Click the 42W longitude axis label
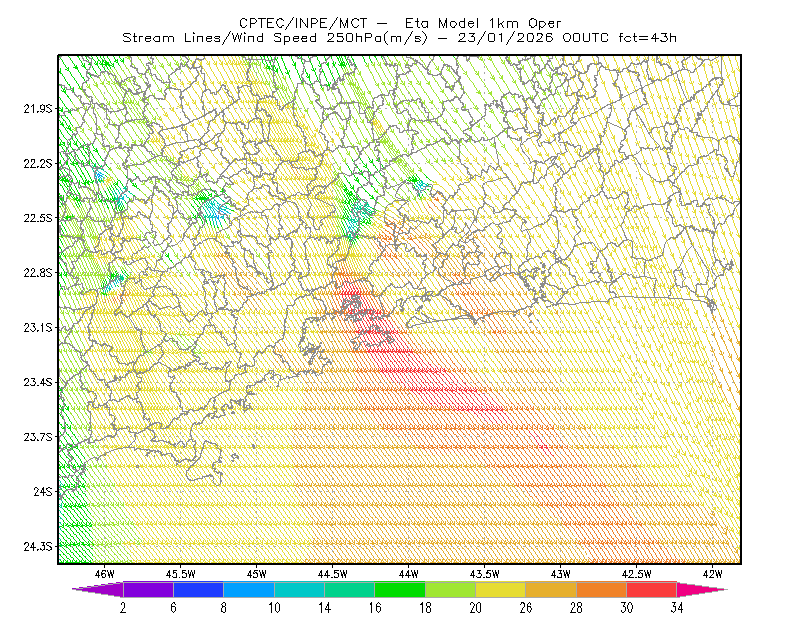 712,574
